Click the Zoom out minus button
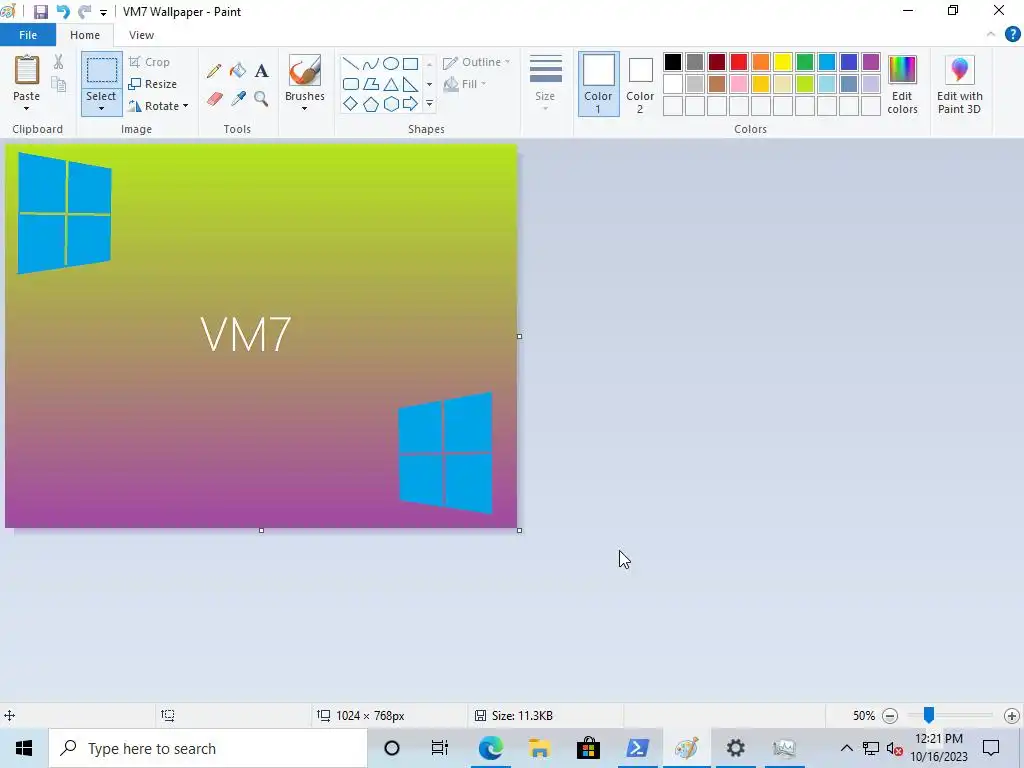The width and height of the screenshot is (1024, 768). 890,716
